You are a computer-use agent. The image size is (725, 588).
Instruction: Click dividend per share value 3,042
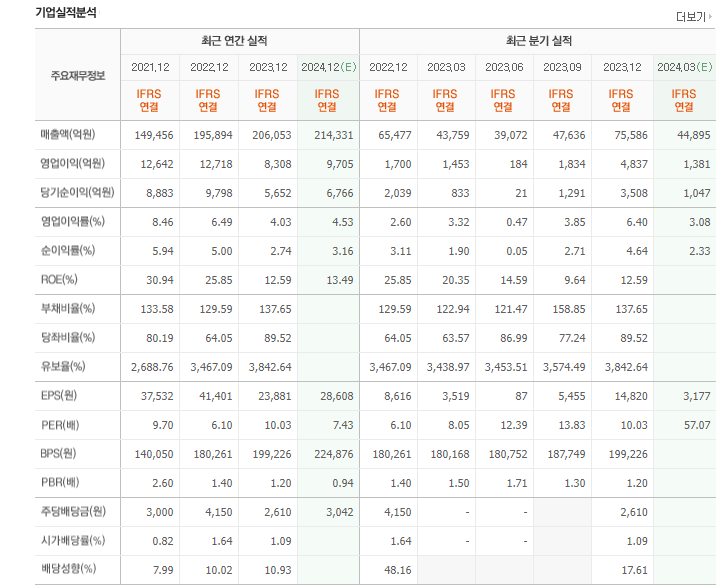(x=340, y=513)
